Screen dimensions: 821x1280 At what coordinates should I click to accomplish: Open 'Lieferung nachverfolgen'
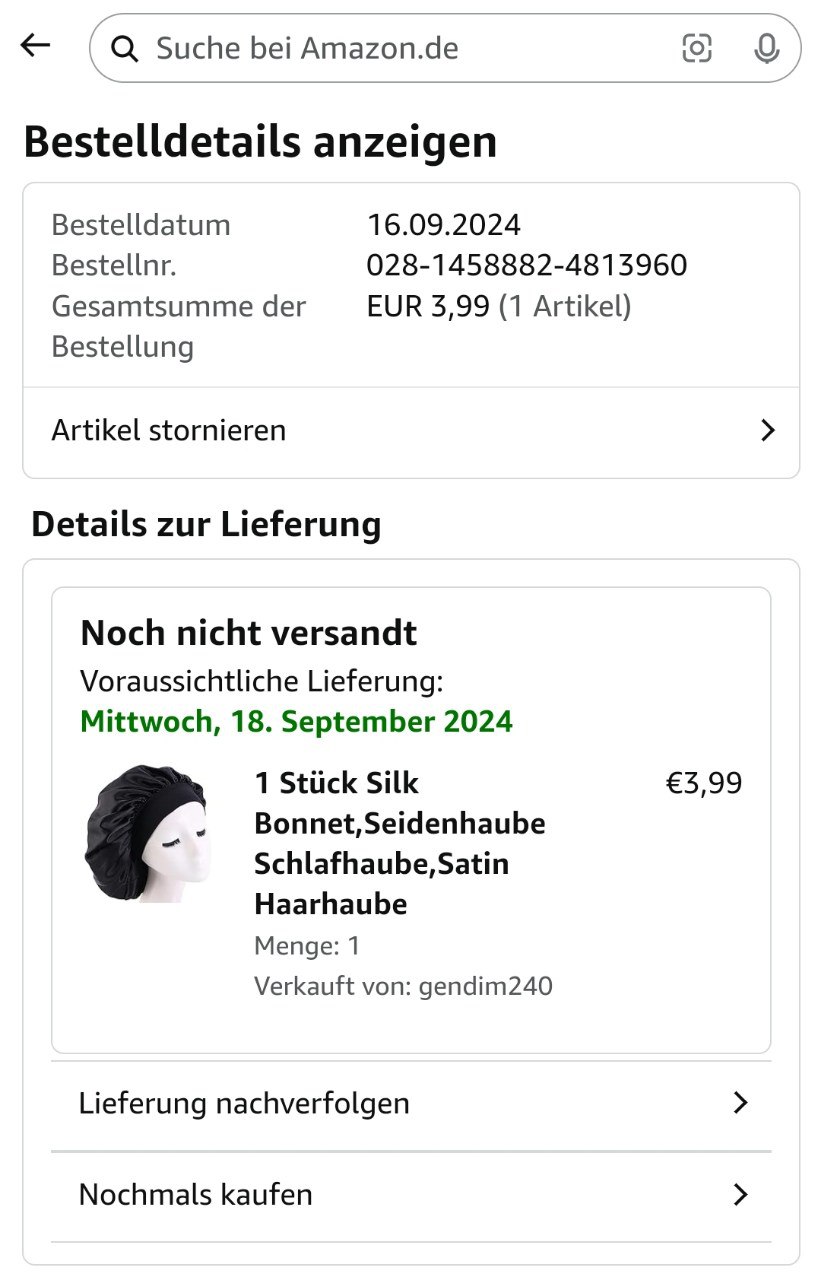click(244, 1103)
